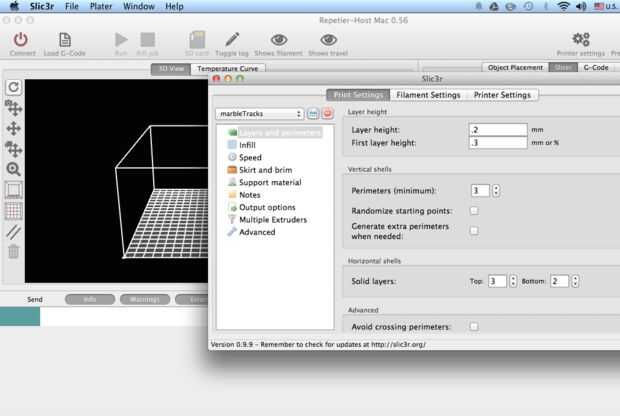Switch to the Temperature Curve tab

click(x=228, y=69)
